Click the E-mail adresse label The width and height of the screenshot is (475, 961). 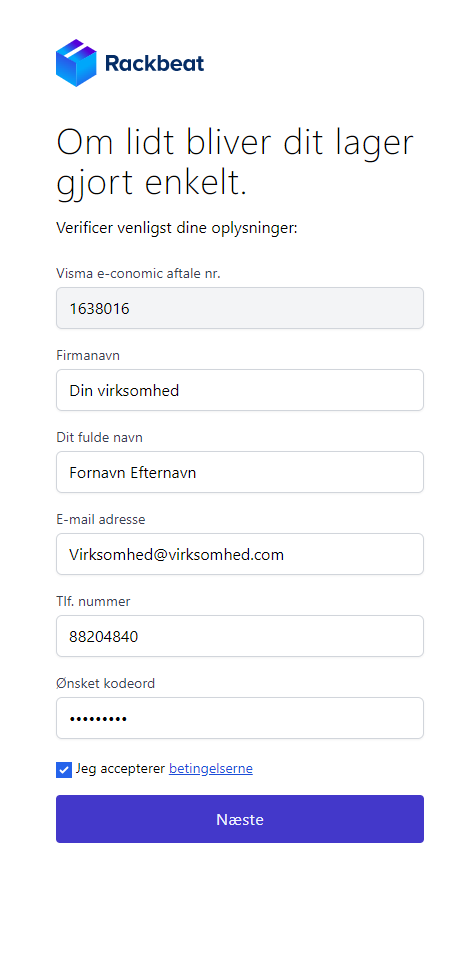(x=101, y=520)
